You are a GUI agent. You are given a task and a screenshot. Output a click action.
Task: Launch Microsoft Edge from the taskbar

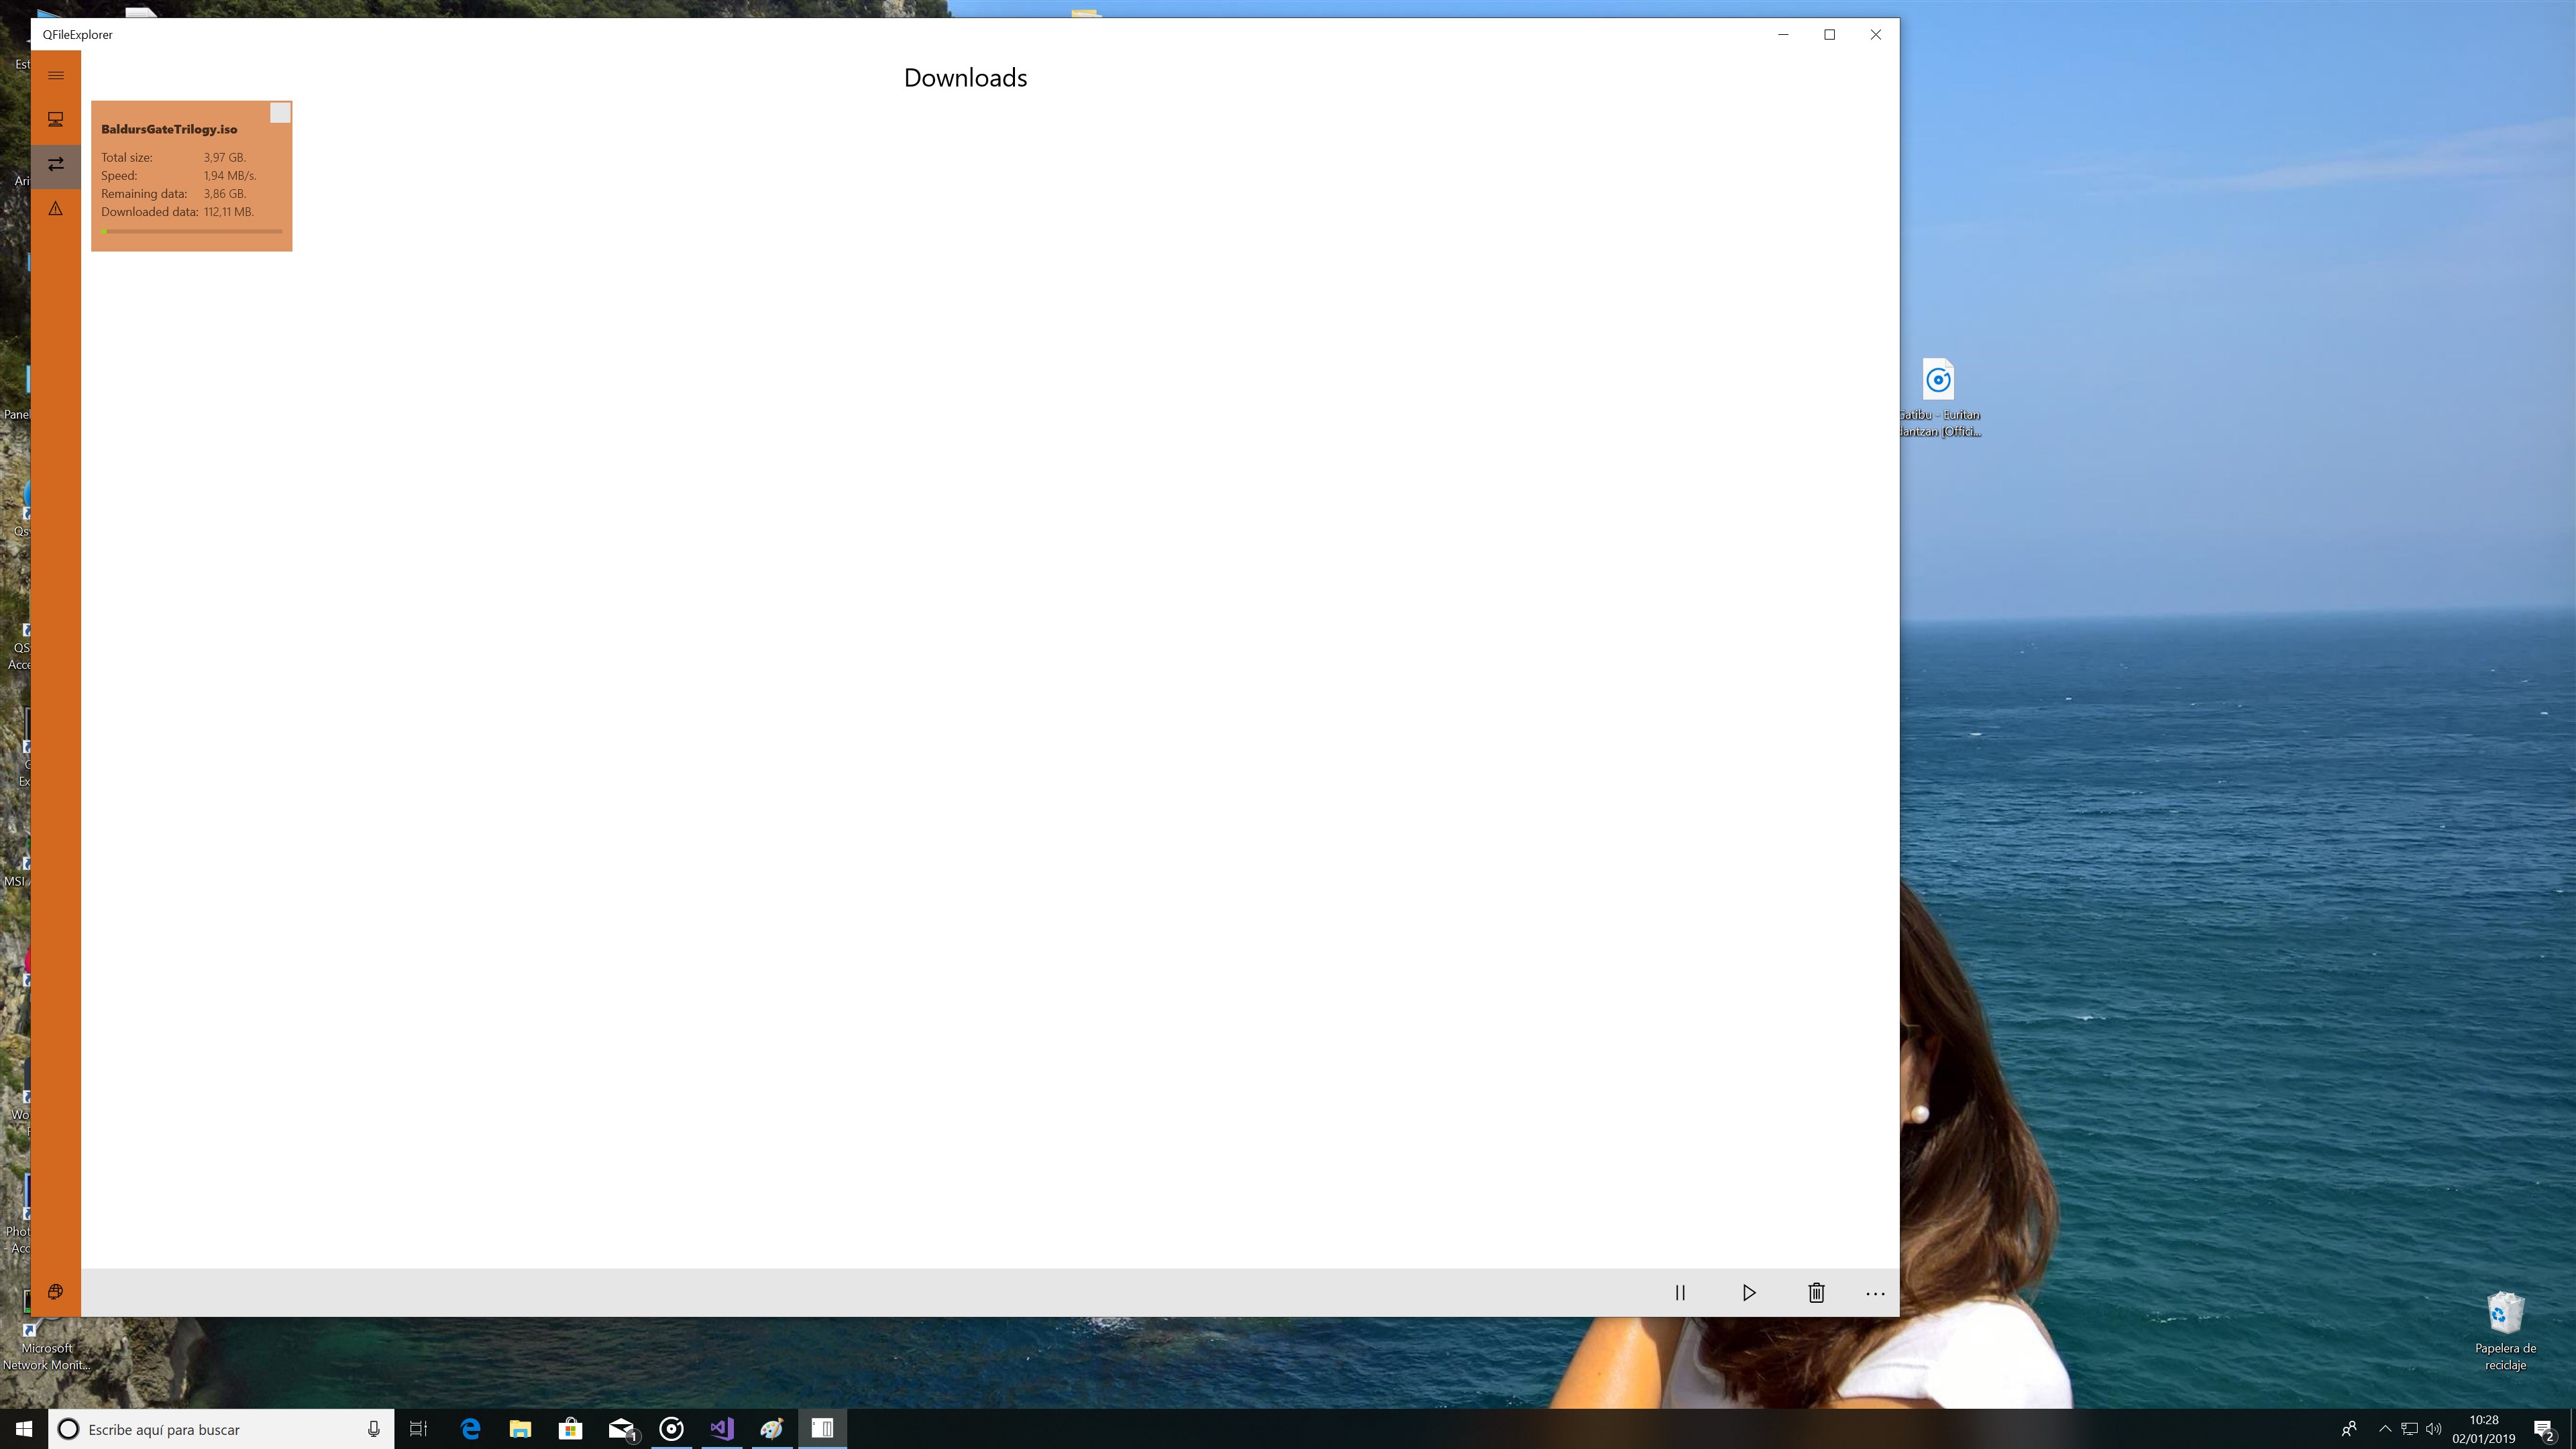[470, 1429]
